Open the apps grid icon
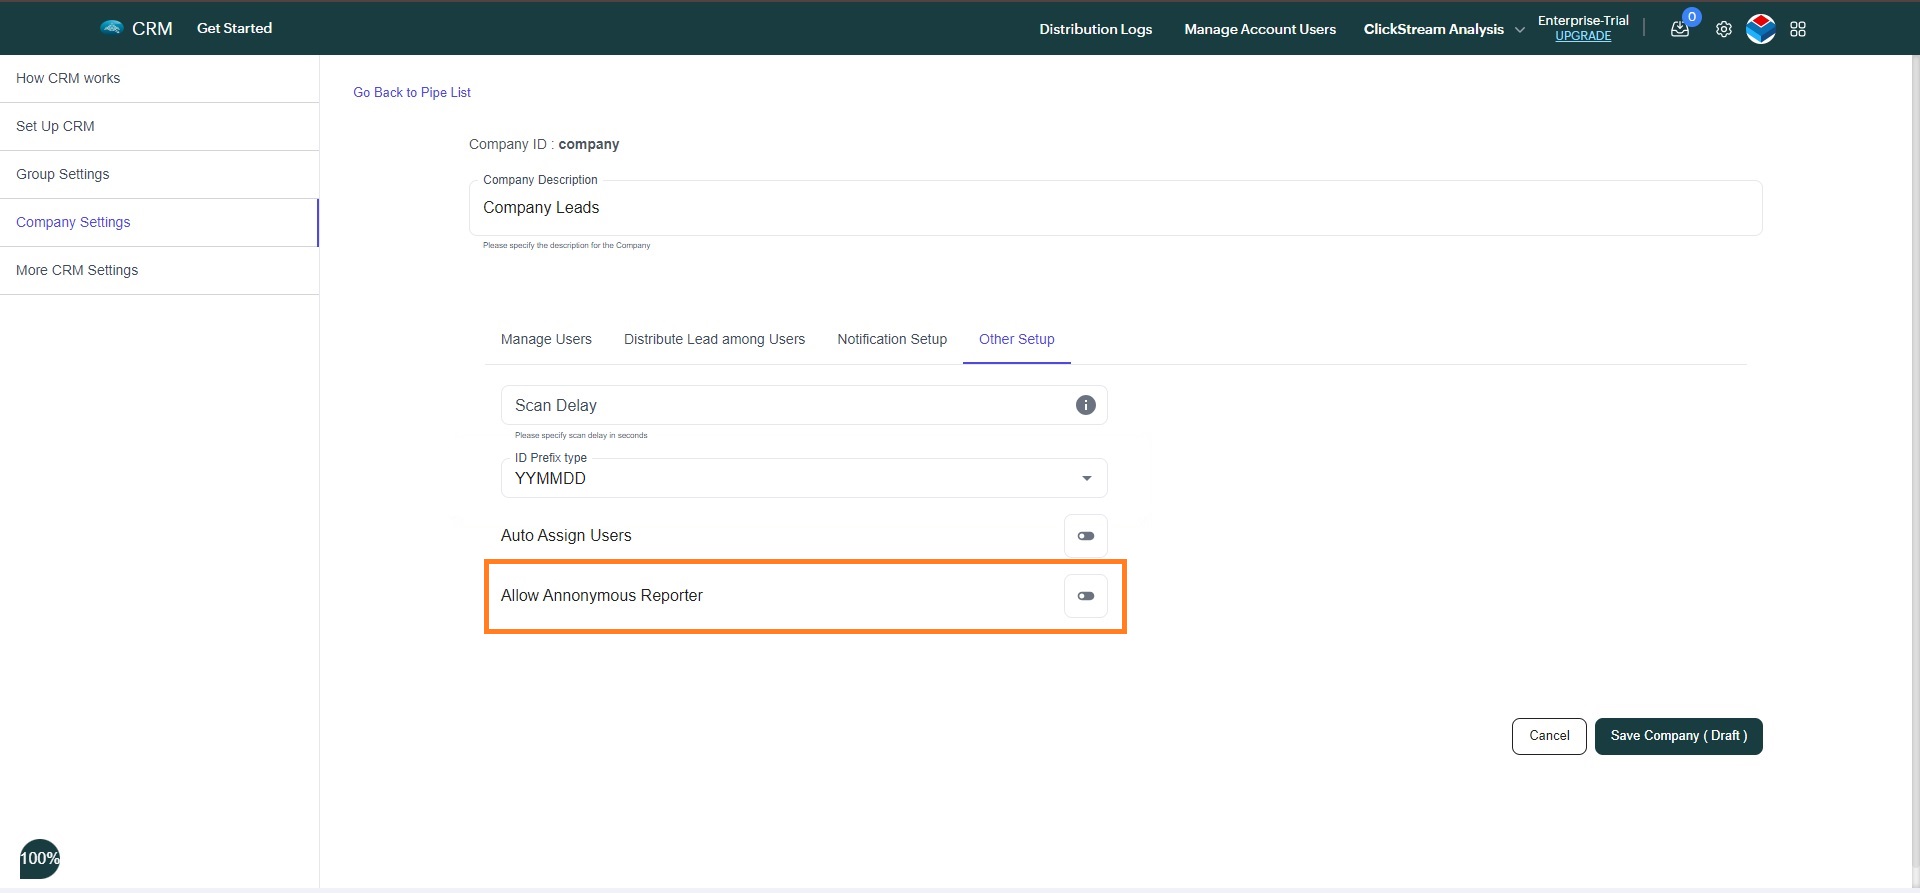 pyautogui.click(x=1798, y=29)
